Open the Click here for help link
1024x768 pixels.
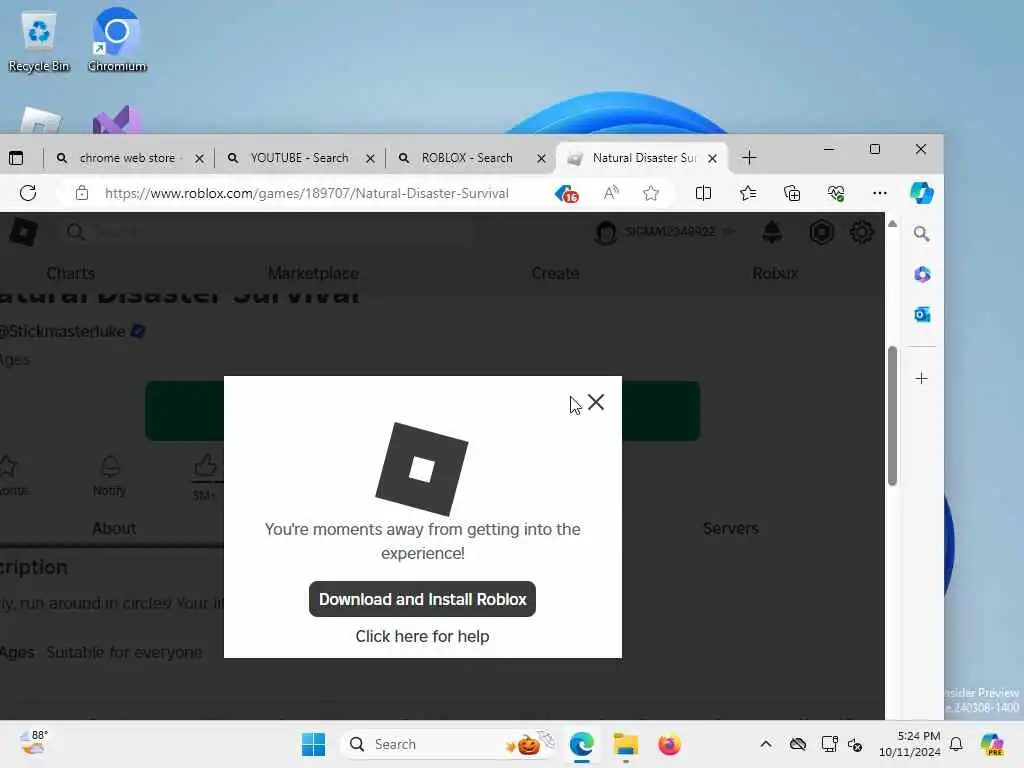click(x=423, y=636)
